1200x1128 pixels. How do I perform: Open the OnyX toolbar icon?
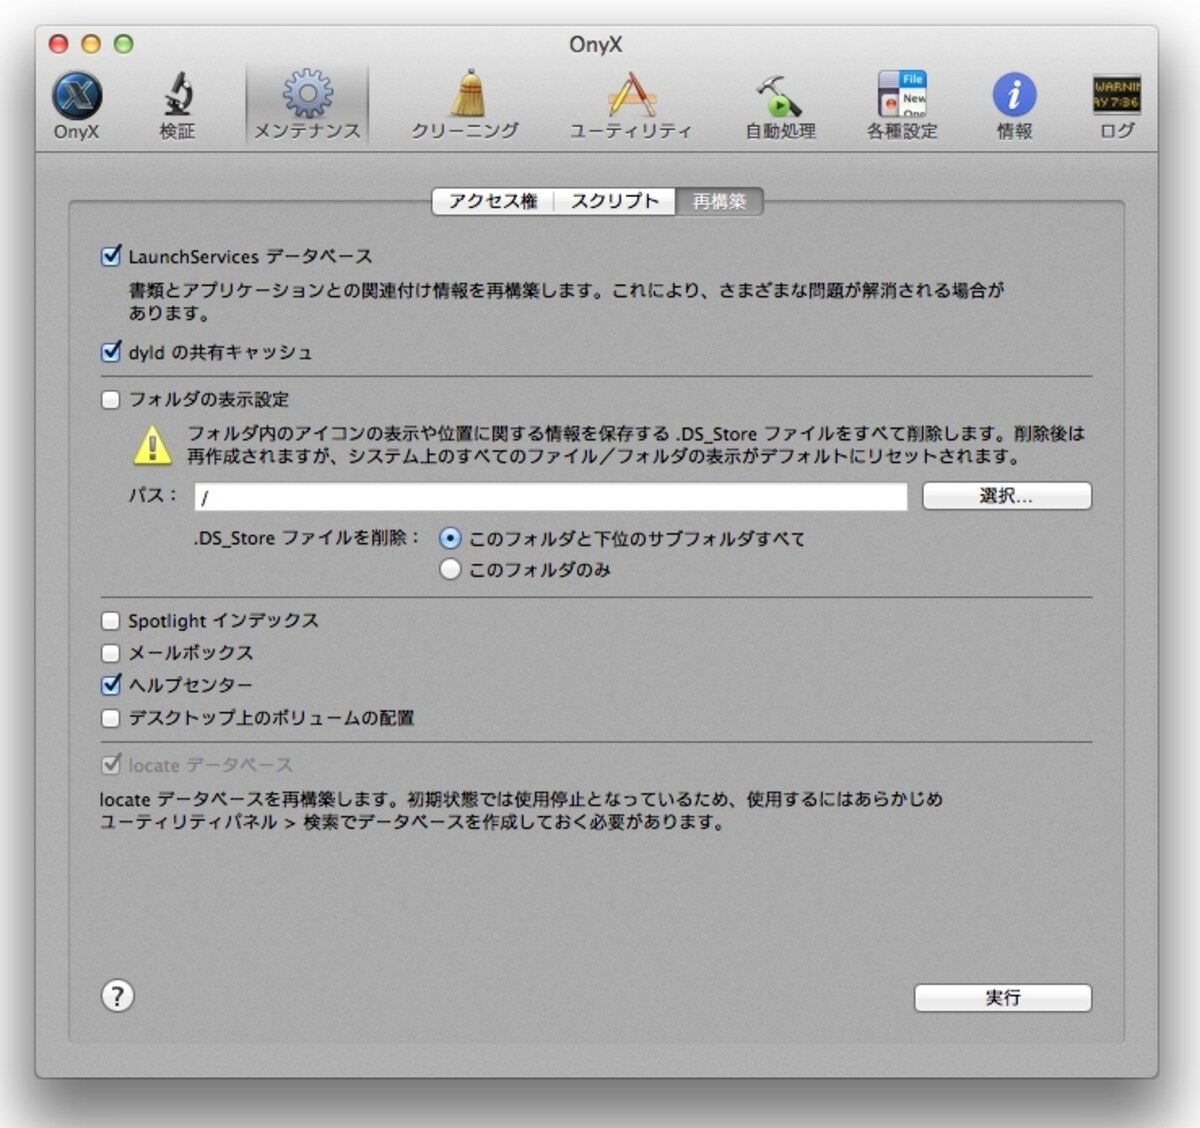77,104
